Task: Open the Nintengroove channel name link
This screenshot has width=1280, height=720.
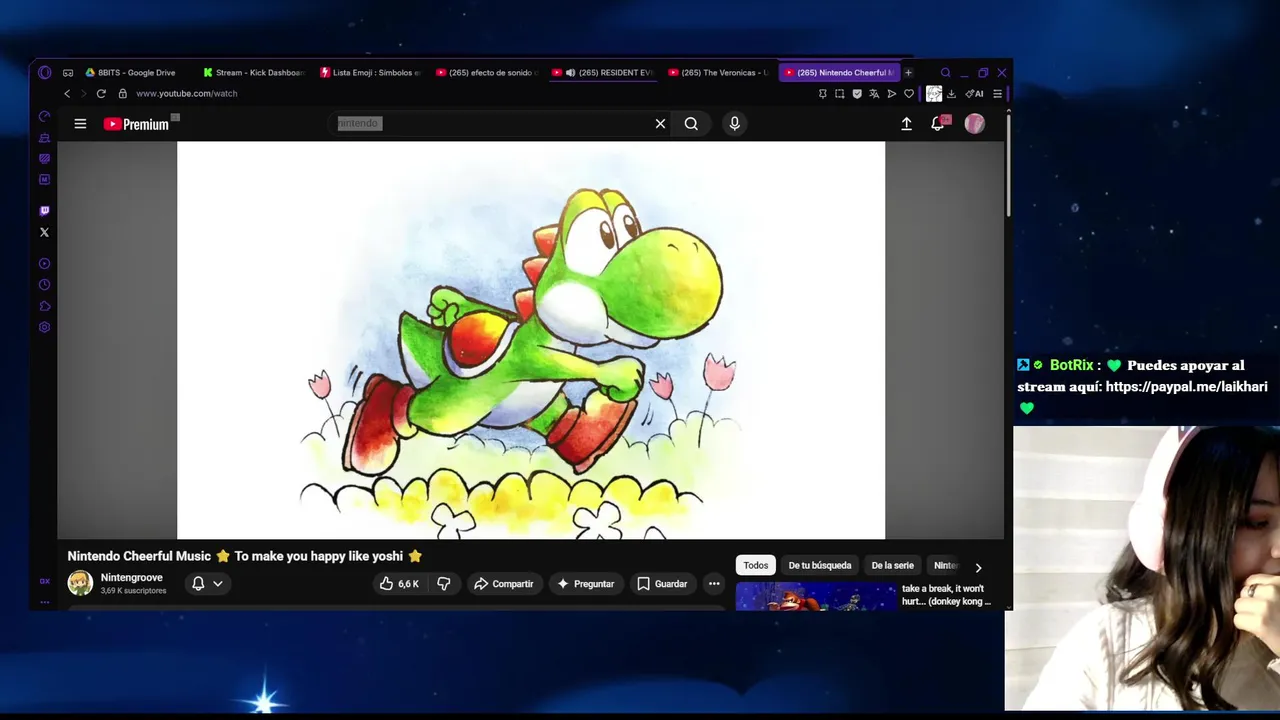Action: point(131,578)
